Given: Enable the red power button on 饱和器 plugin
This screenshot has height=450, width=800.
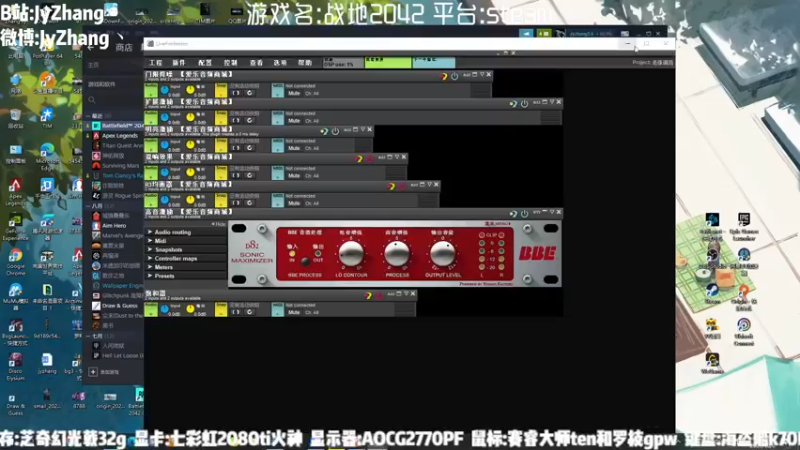Looking at the screenshot, I should 379,295.
